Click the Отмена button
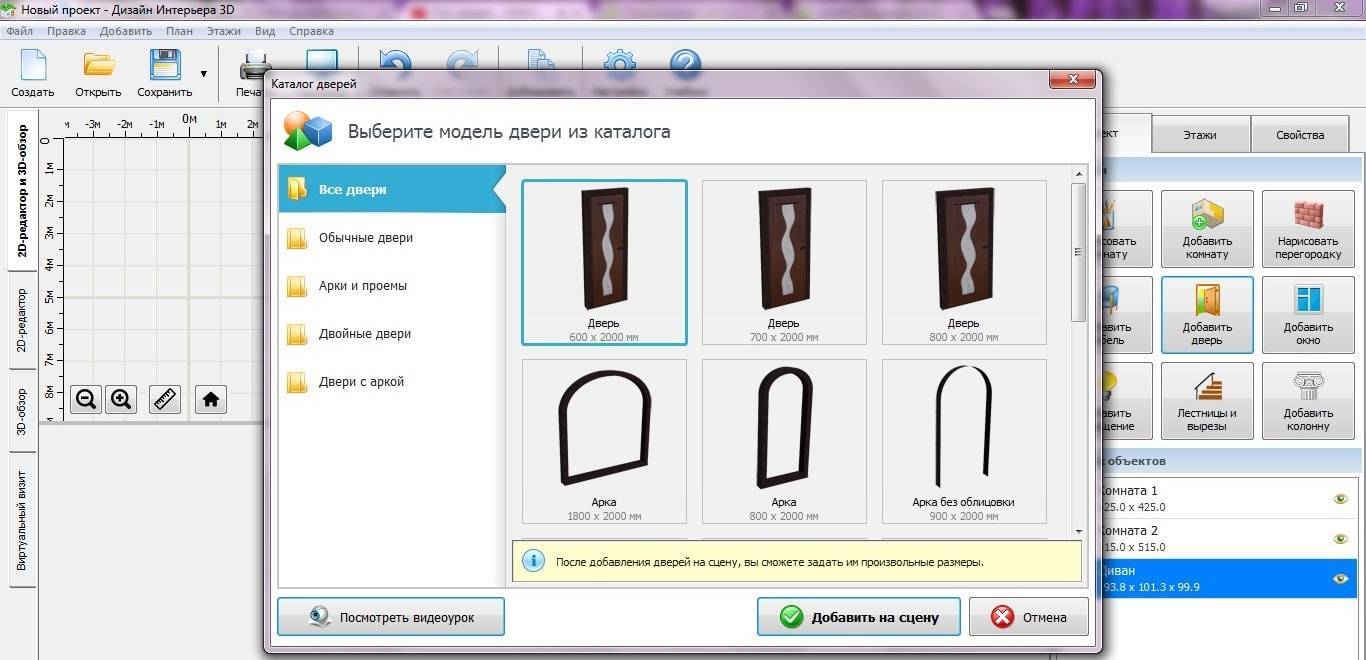This screenshot has height=660, width=1366. click(1029, 617)
